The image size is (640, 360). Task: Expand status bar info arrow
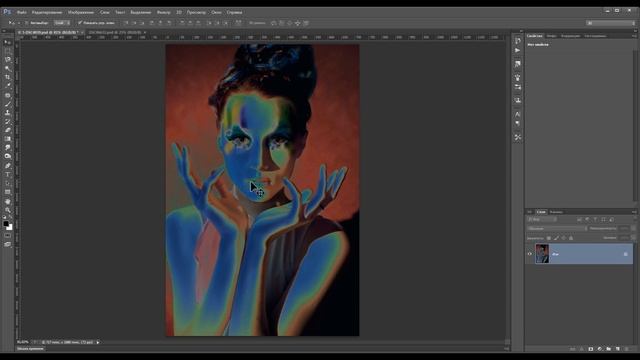point(98,342)
